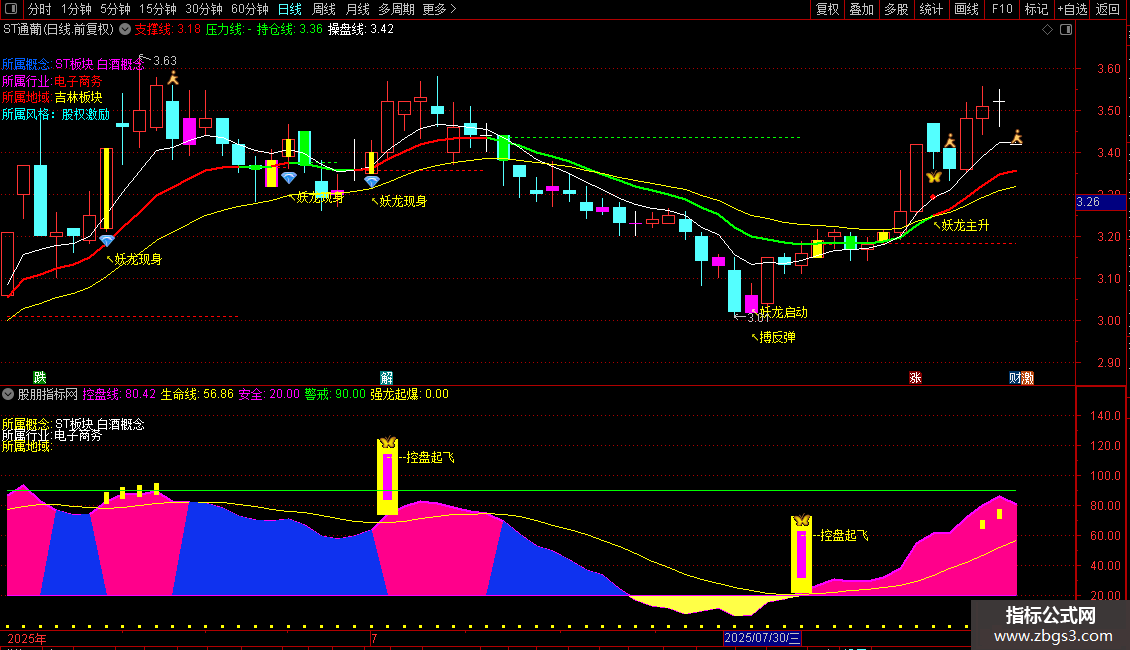Add stock with +自选 button
The width and height of the screenshot is (1130, 650).
coord(1072,9)
